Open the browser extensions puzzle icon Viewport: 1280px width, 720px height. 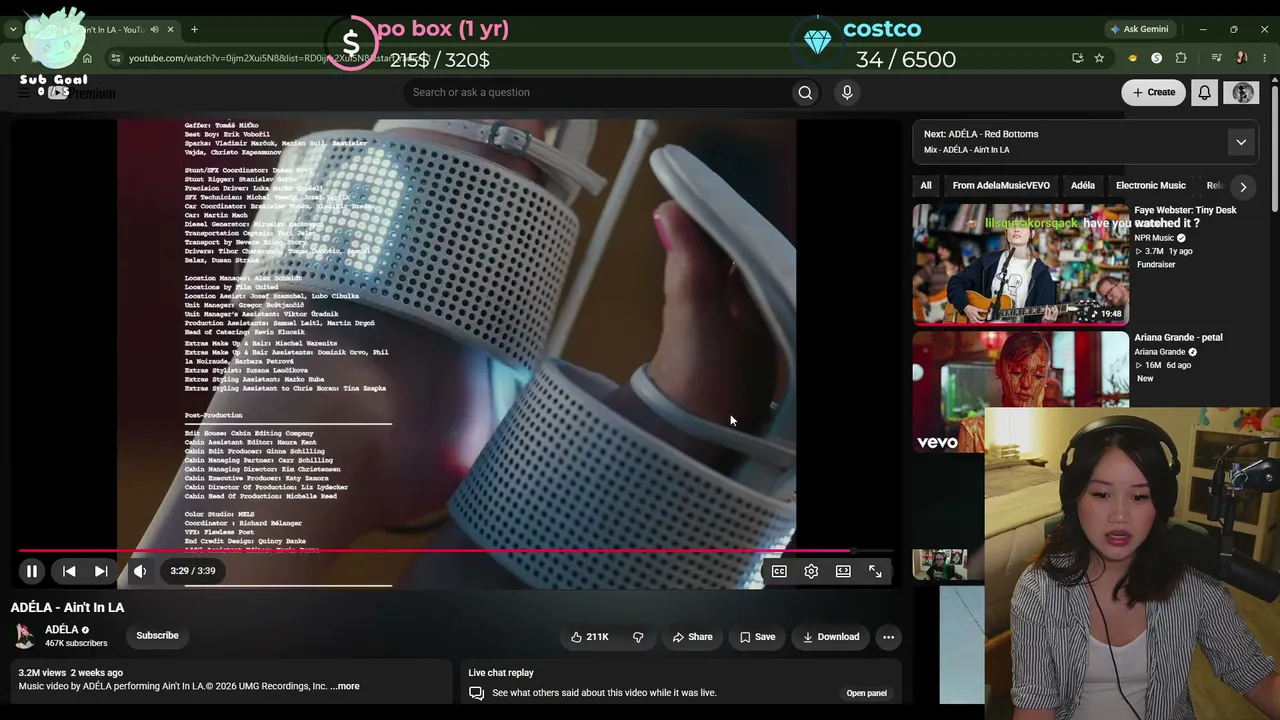click(1181, 58)
